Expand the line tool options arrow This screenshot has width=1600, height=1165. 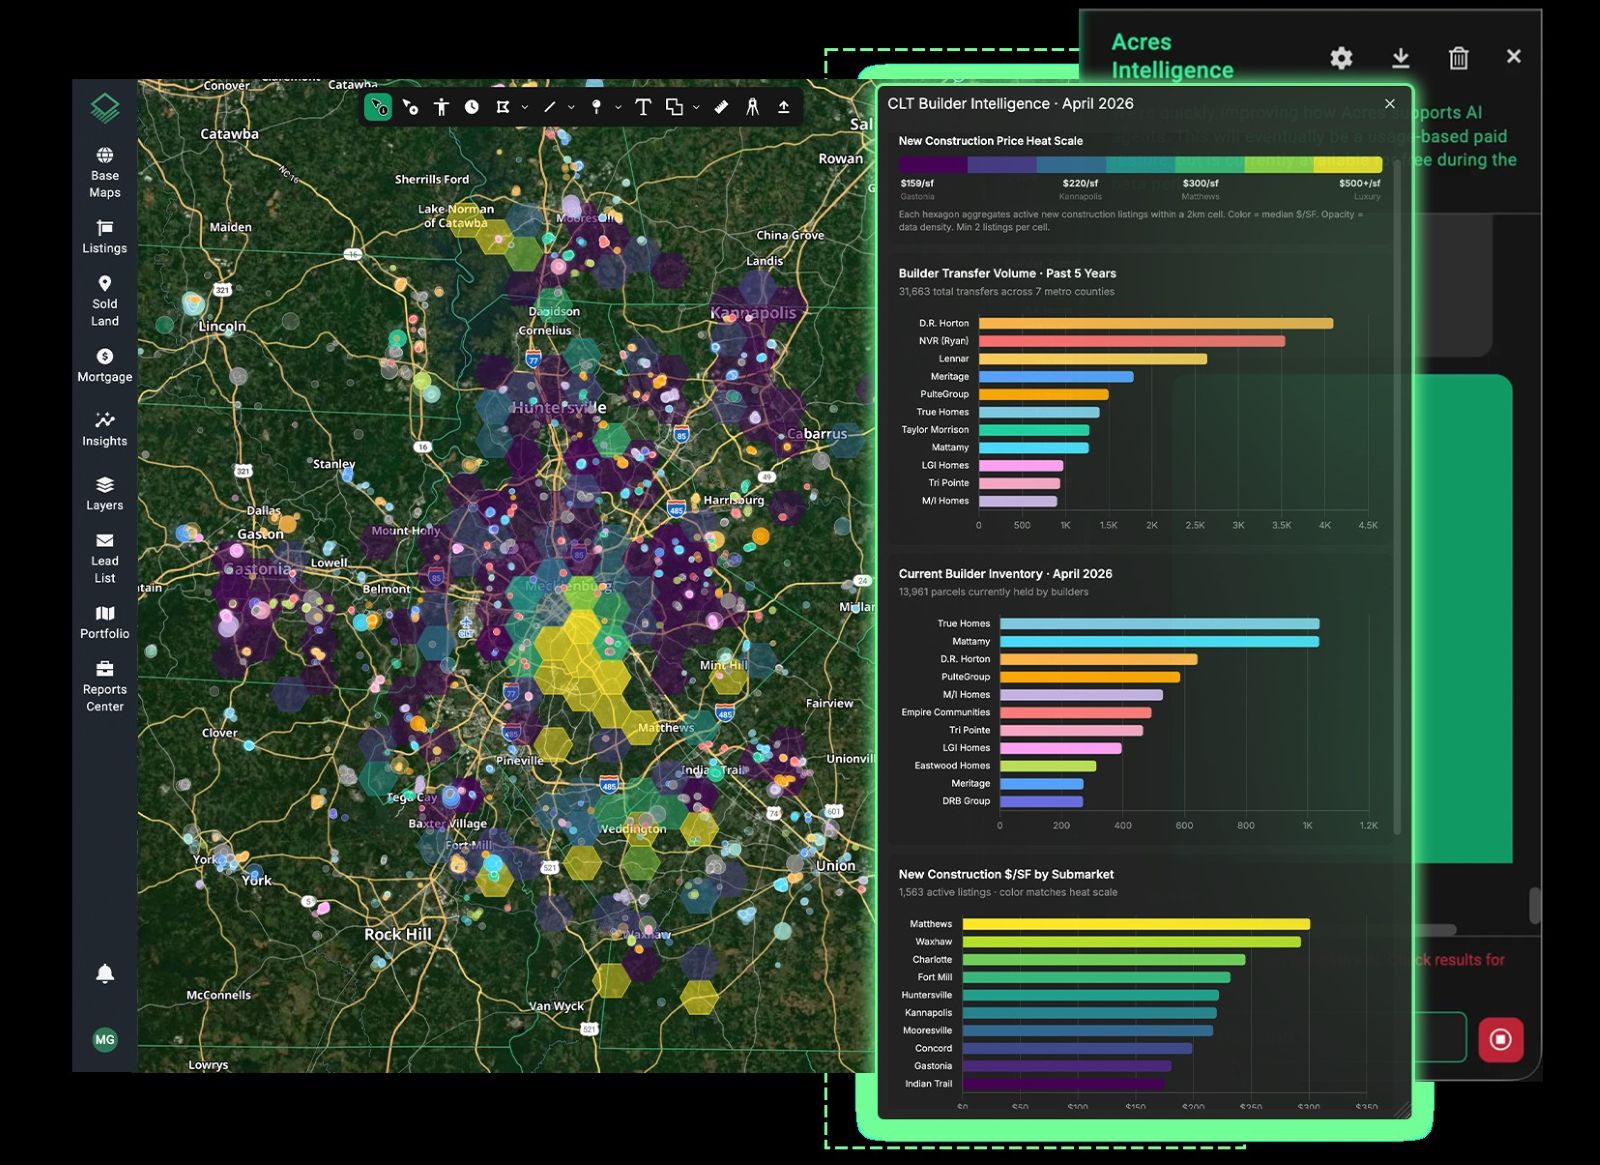pos(571,107)
